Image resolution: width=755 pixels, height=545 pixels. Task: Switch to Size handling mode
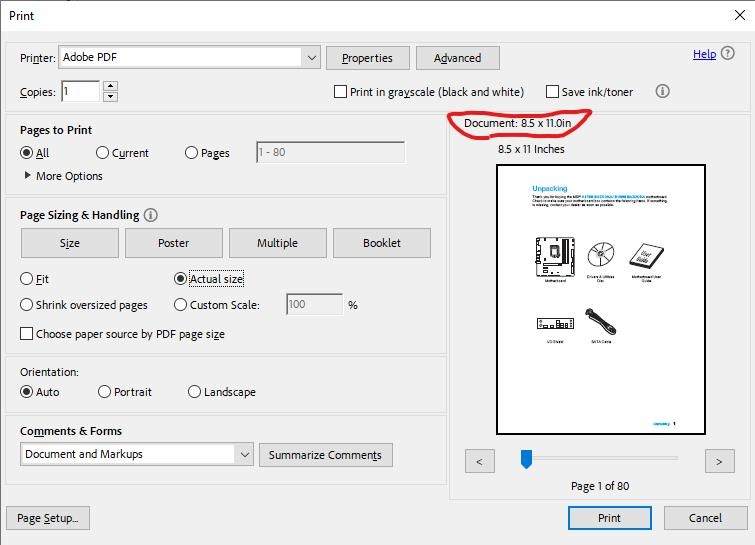pyautogui.click(x=70, y=243)
